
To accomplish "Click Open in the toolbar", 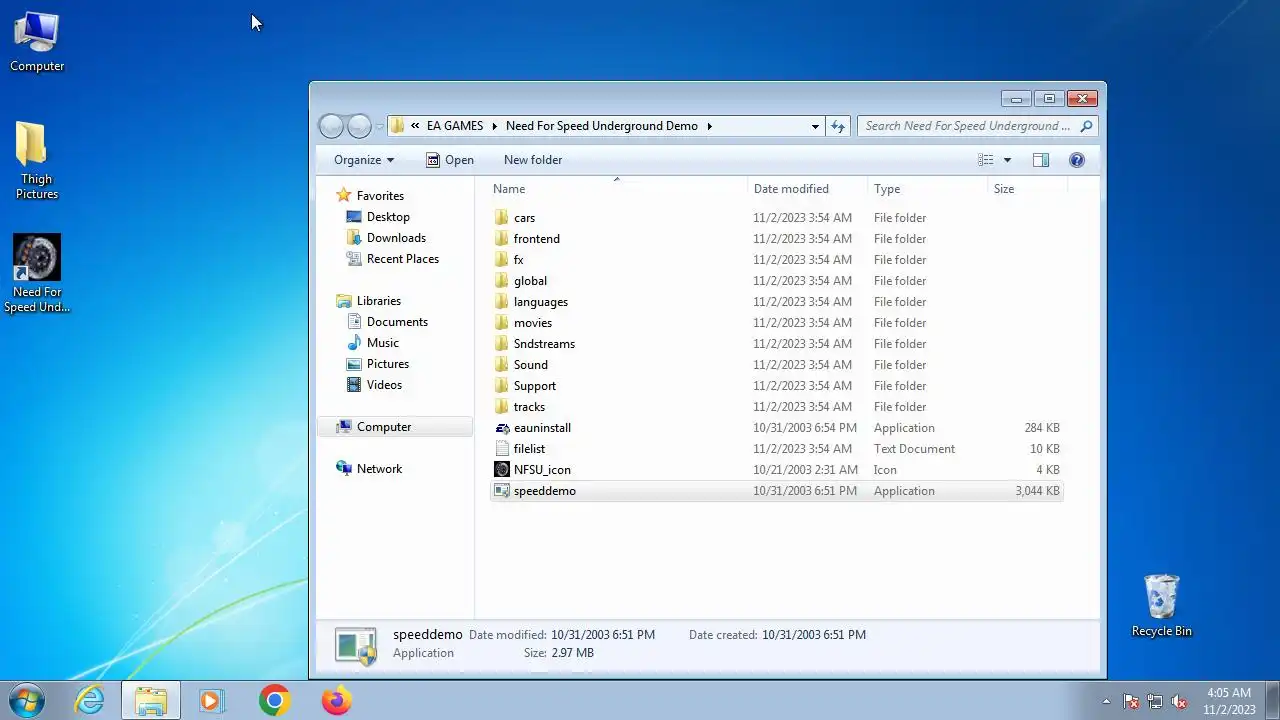I will (449, 160).
